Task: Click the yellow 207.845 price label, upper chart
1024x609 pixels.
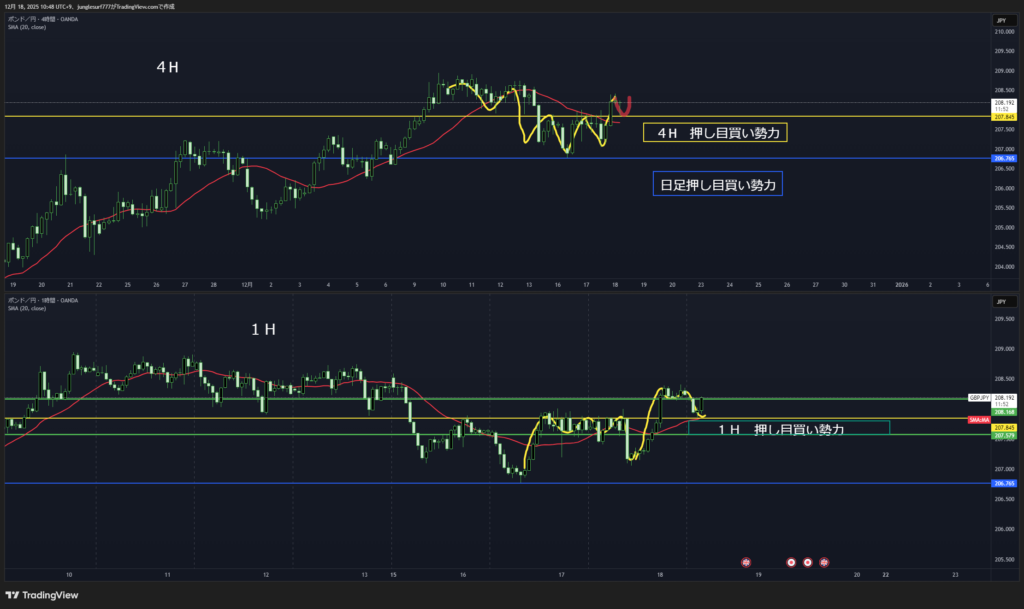Action: pyautogui.click(x=1005, y=117)
